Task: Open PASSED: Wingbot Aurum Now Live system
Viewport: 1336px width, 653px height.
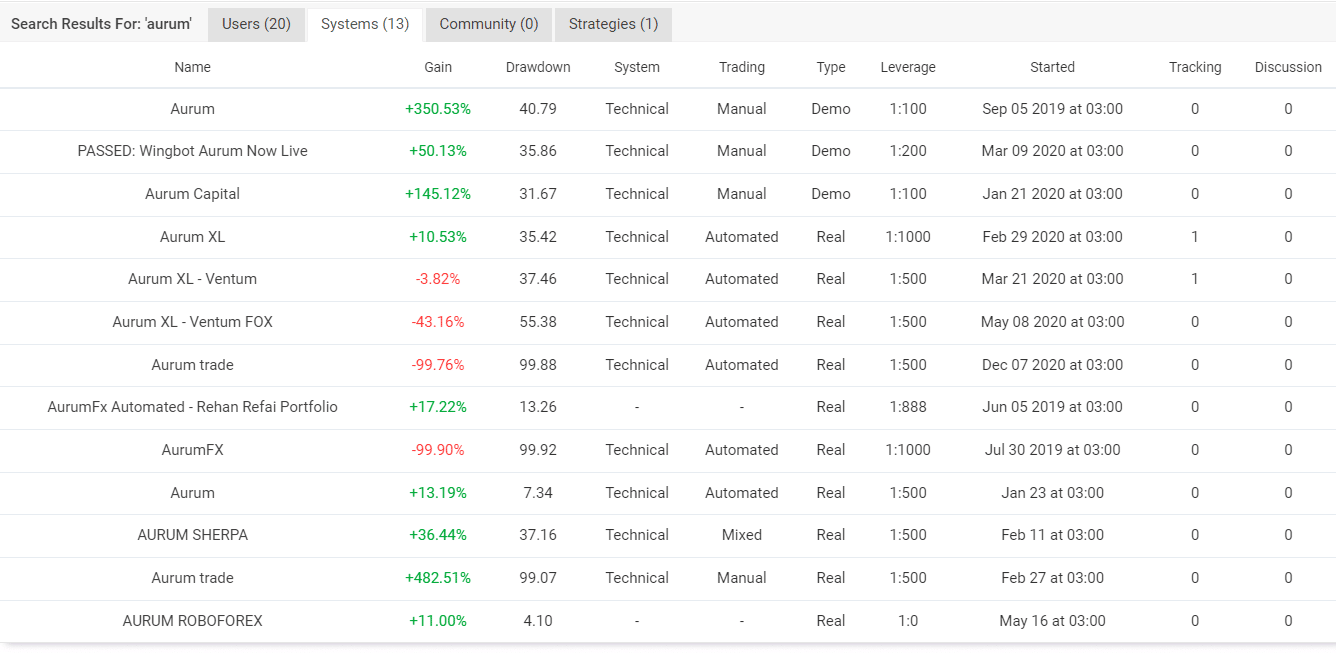Action: click(193, 151)
